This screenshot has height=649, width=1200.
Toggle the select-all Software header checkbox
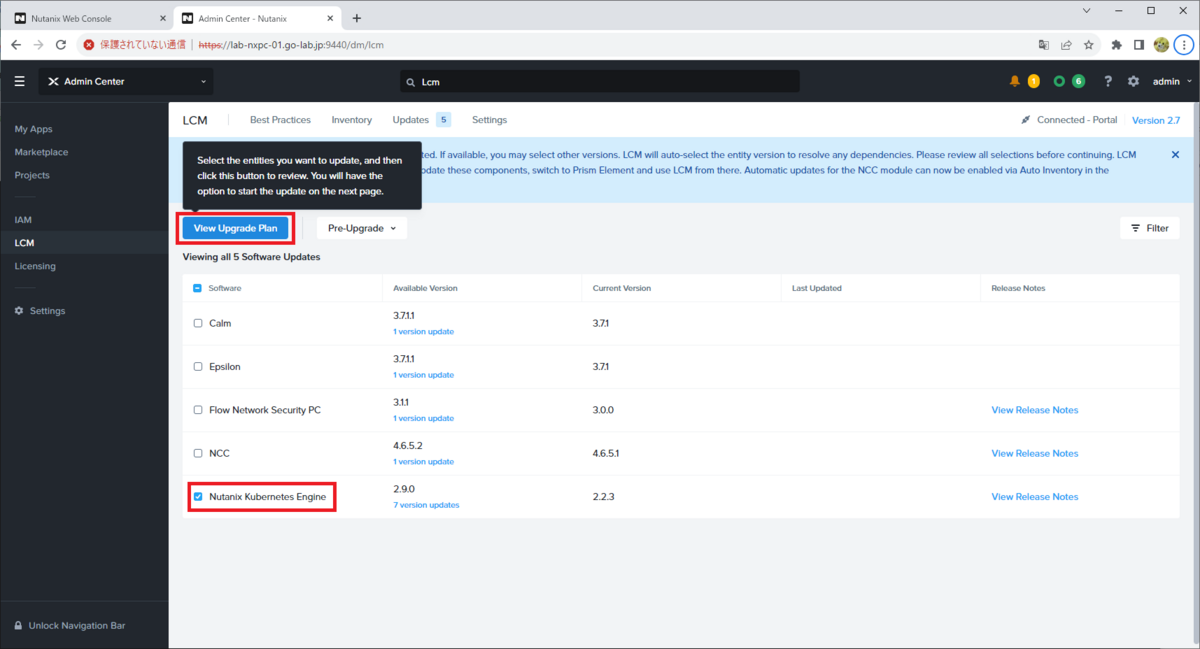pos(198,288)
